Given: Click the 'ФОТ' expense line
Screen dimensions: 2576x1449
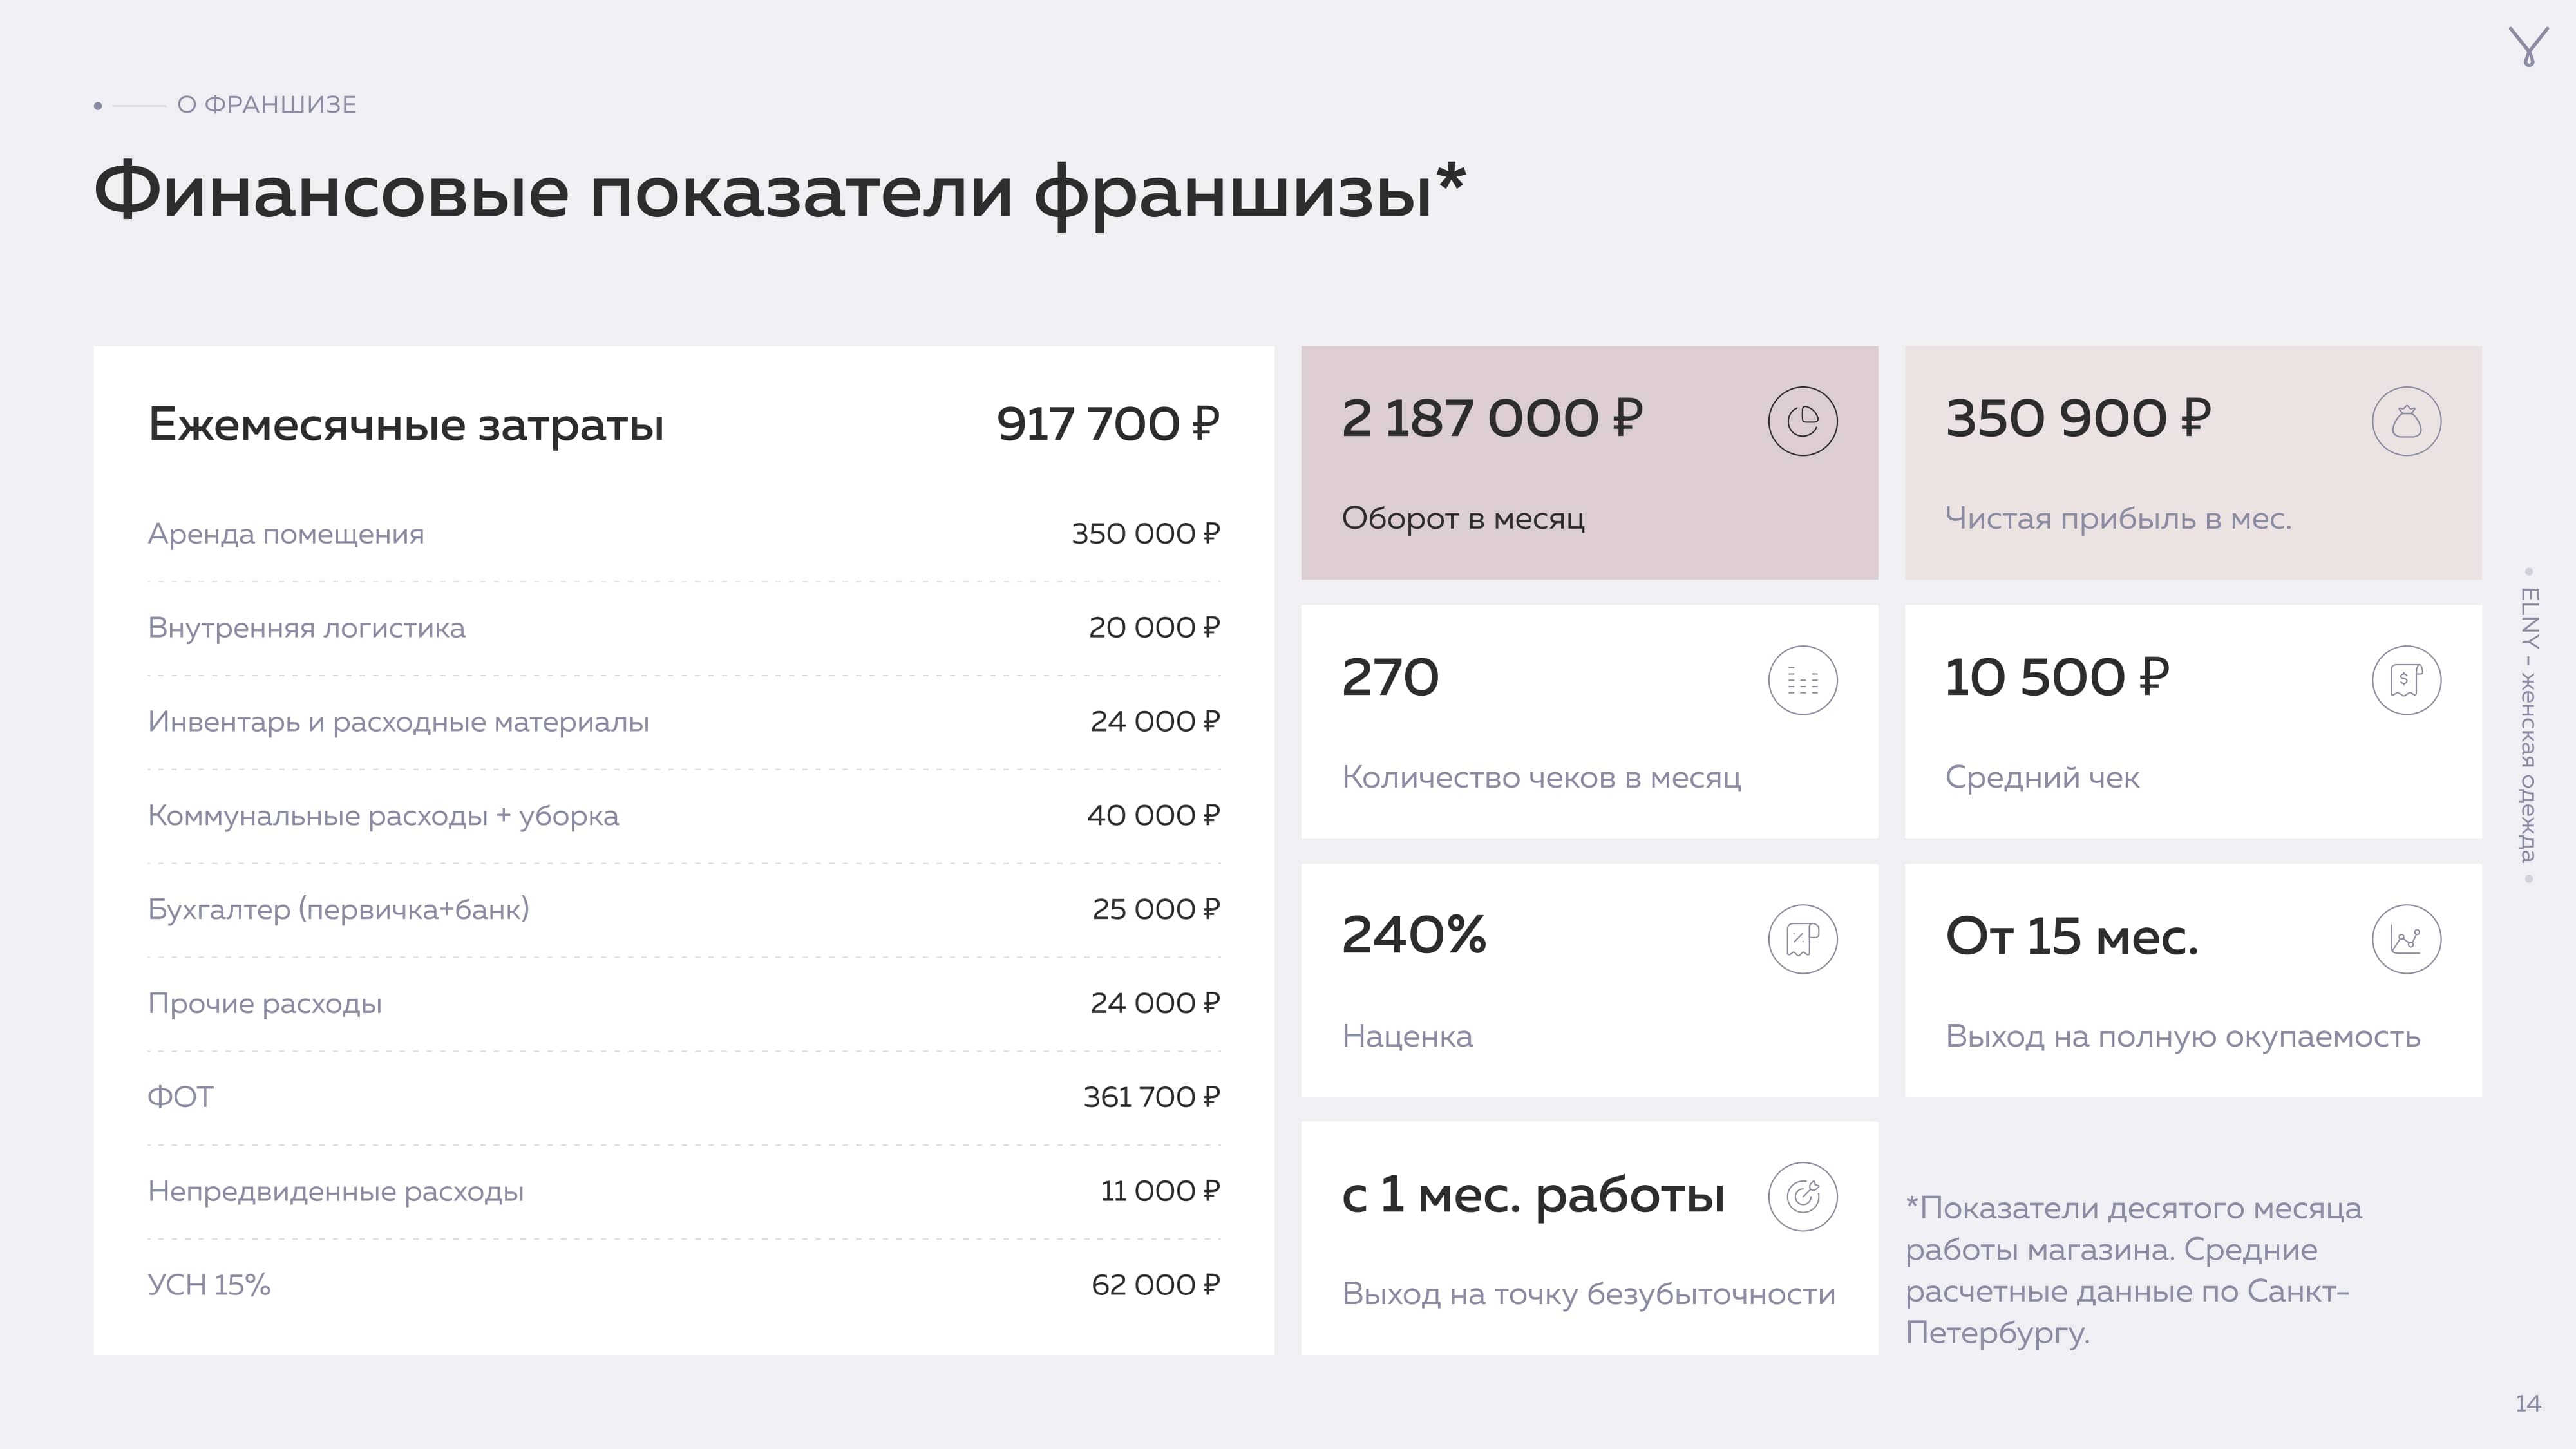Looking at the screenshot, I should coord(181,1097).
